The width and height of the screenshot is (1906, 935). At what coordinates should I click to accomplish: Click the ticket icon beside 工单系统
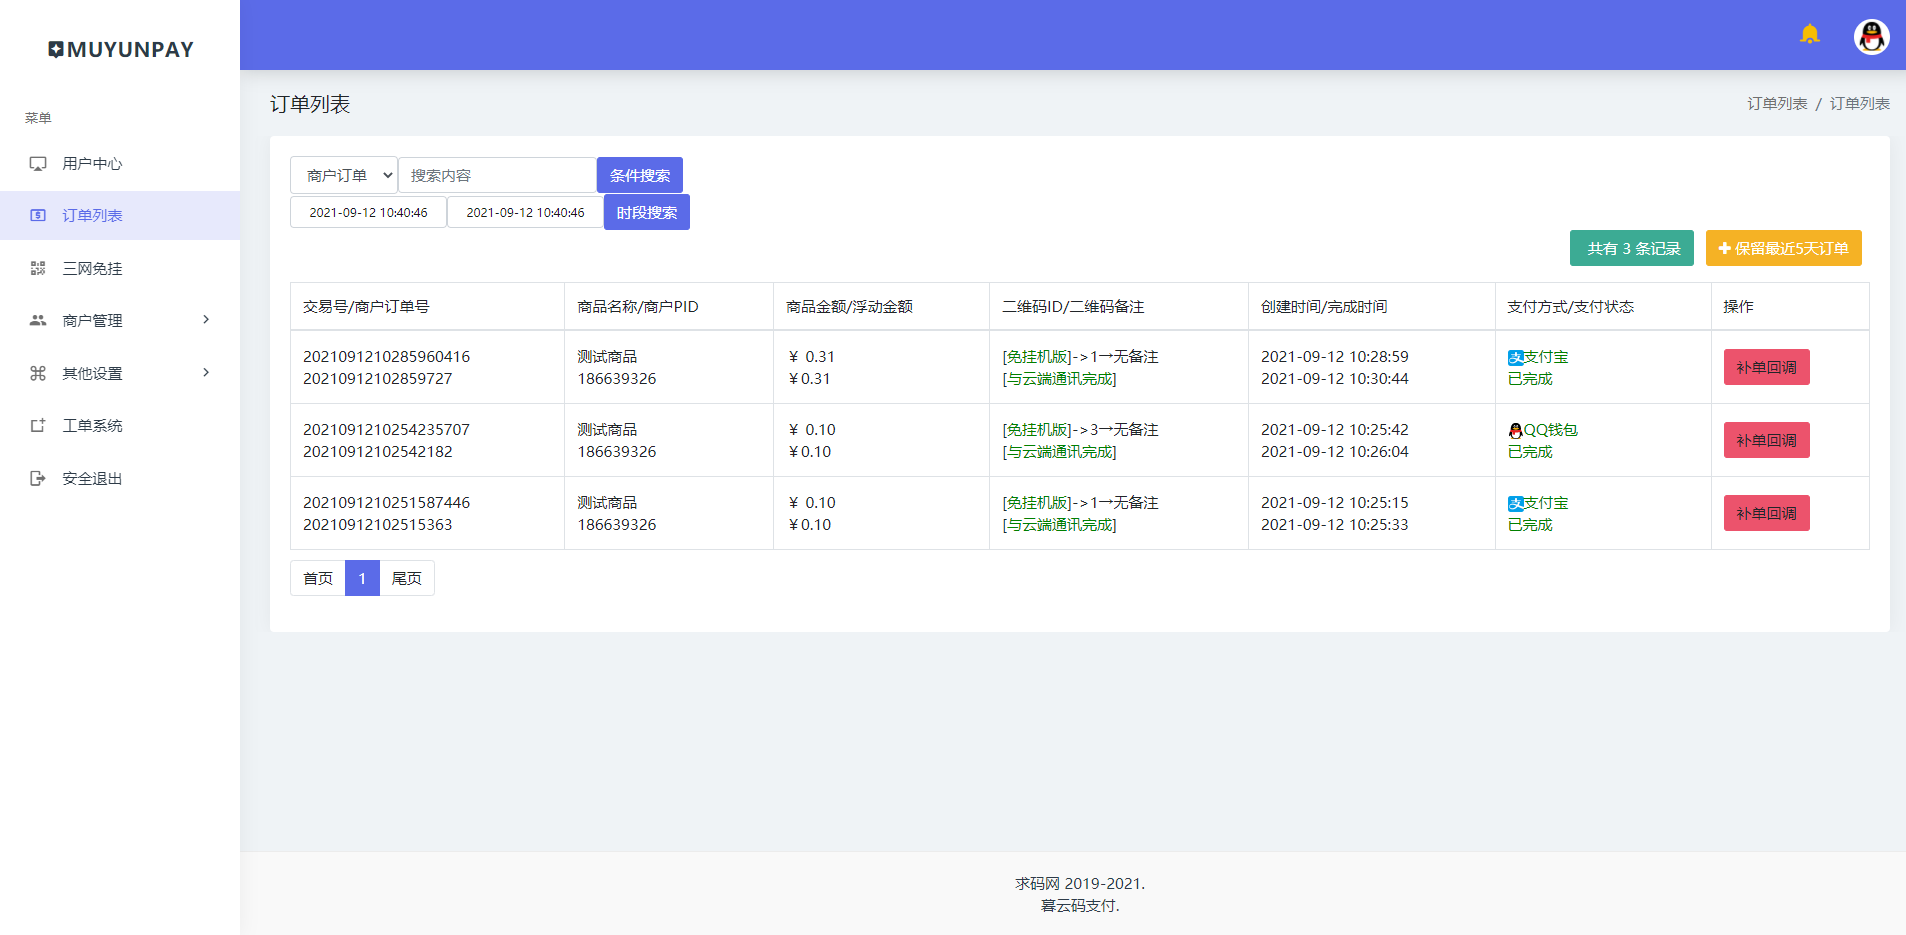tap(38, 426)
